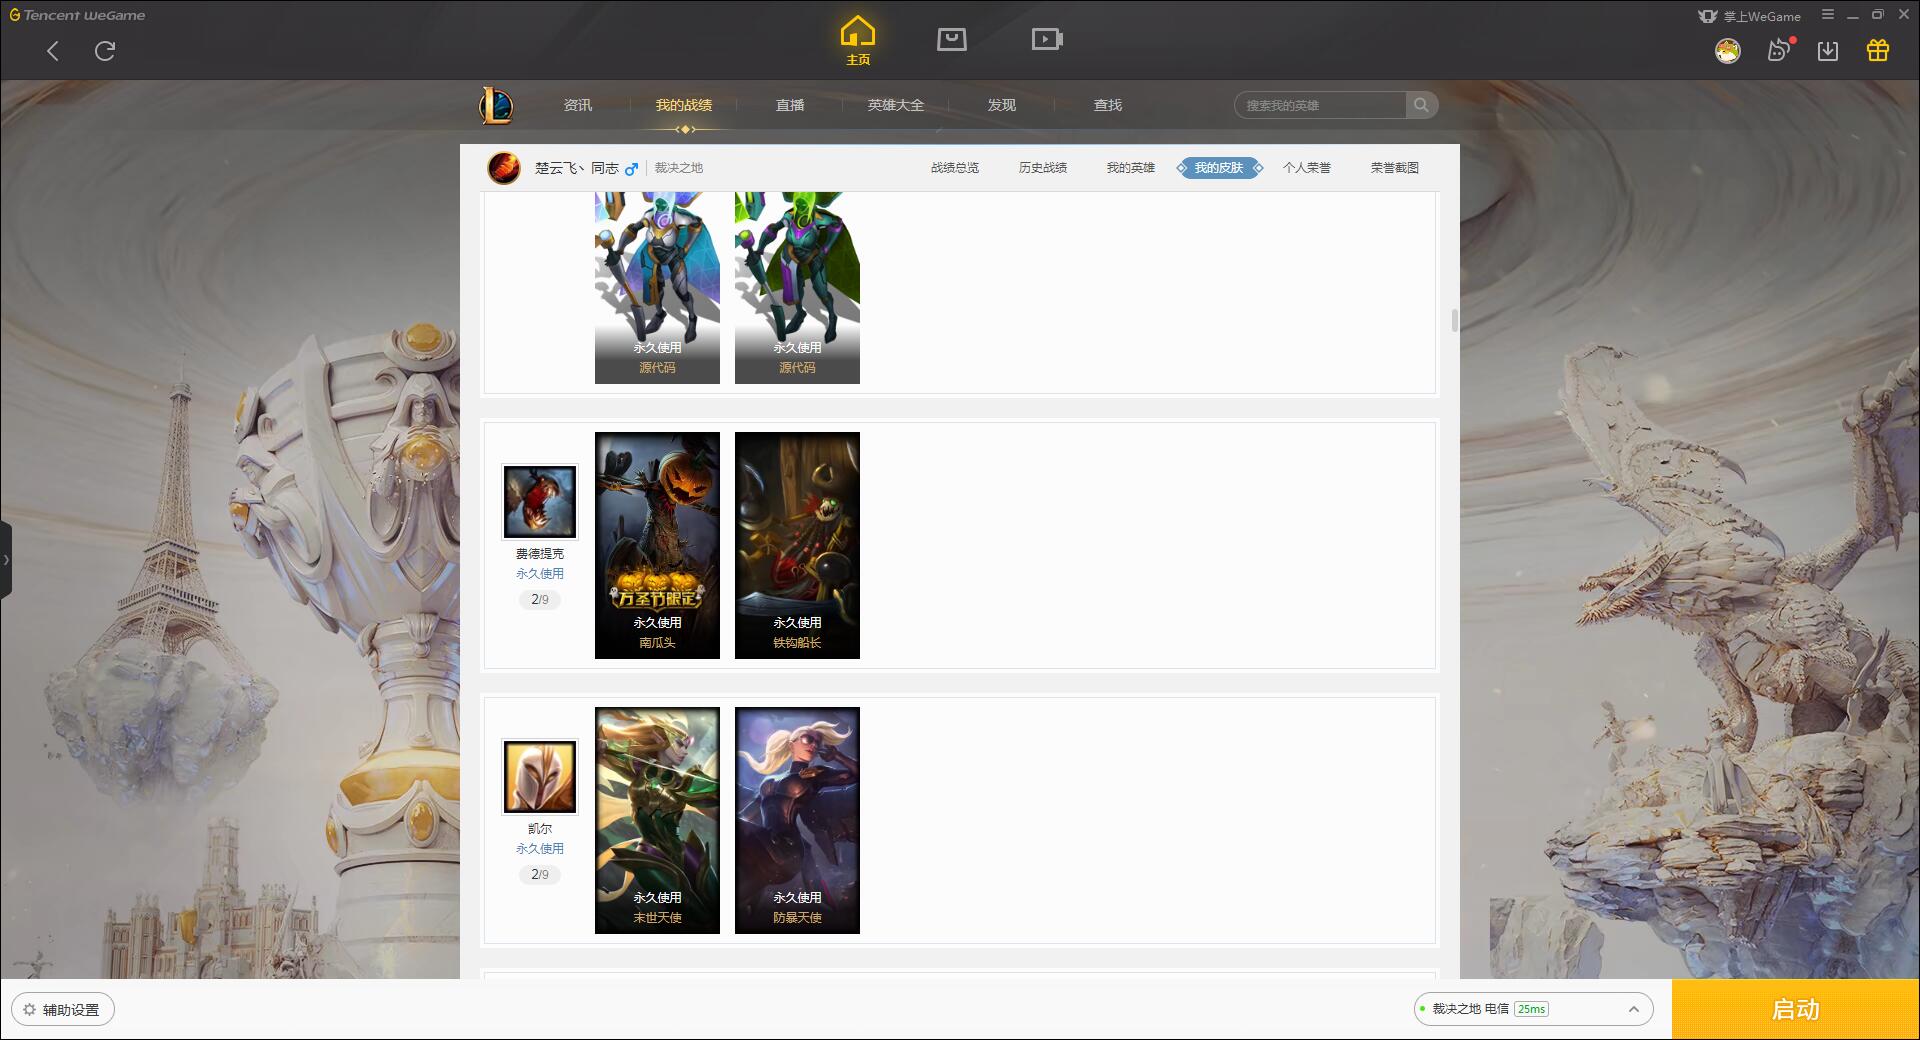Open the user avatar icon at top right
This screenshot has width=1920, height=1040.
(1727, 51)
